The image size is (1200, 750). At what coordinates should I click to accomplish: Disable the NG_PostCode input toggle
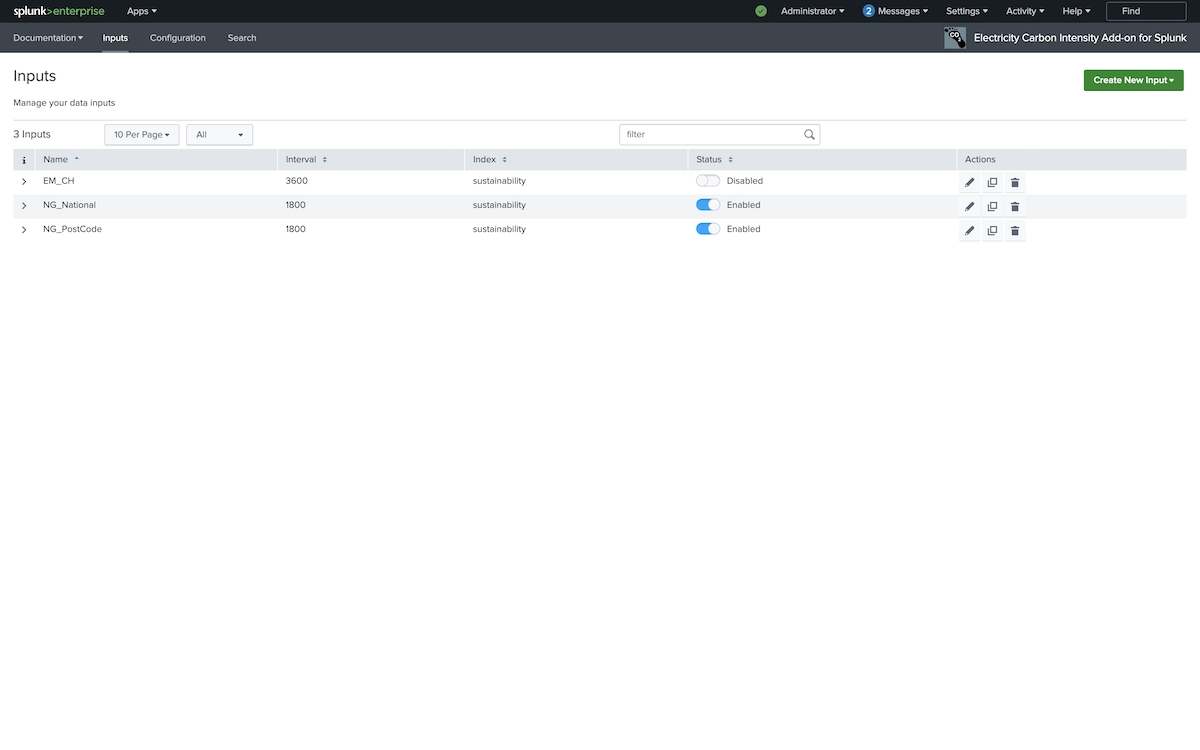tap(708, 229)
